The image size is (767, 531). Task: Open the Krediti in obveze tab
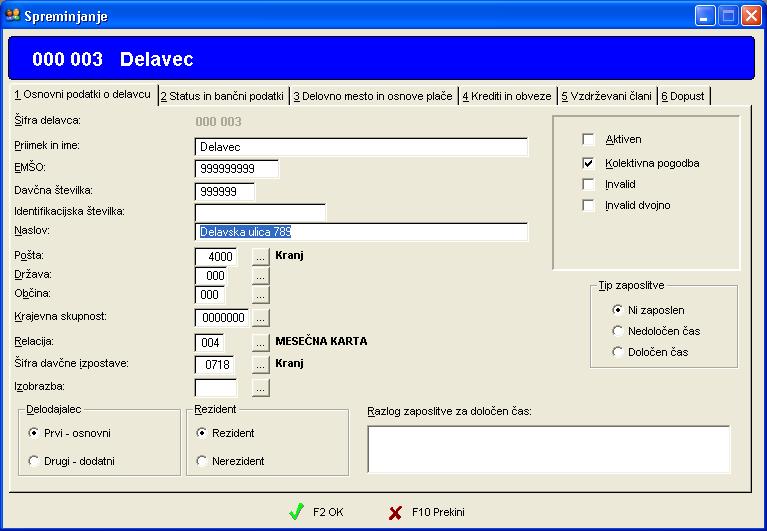tap(506, 96)
